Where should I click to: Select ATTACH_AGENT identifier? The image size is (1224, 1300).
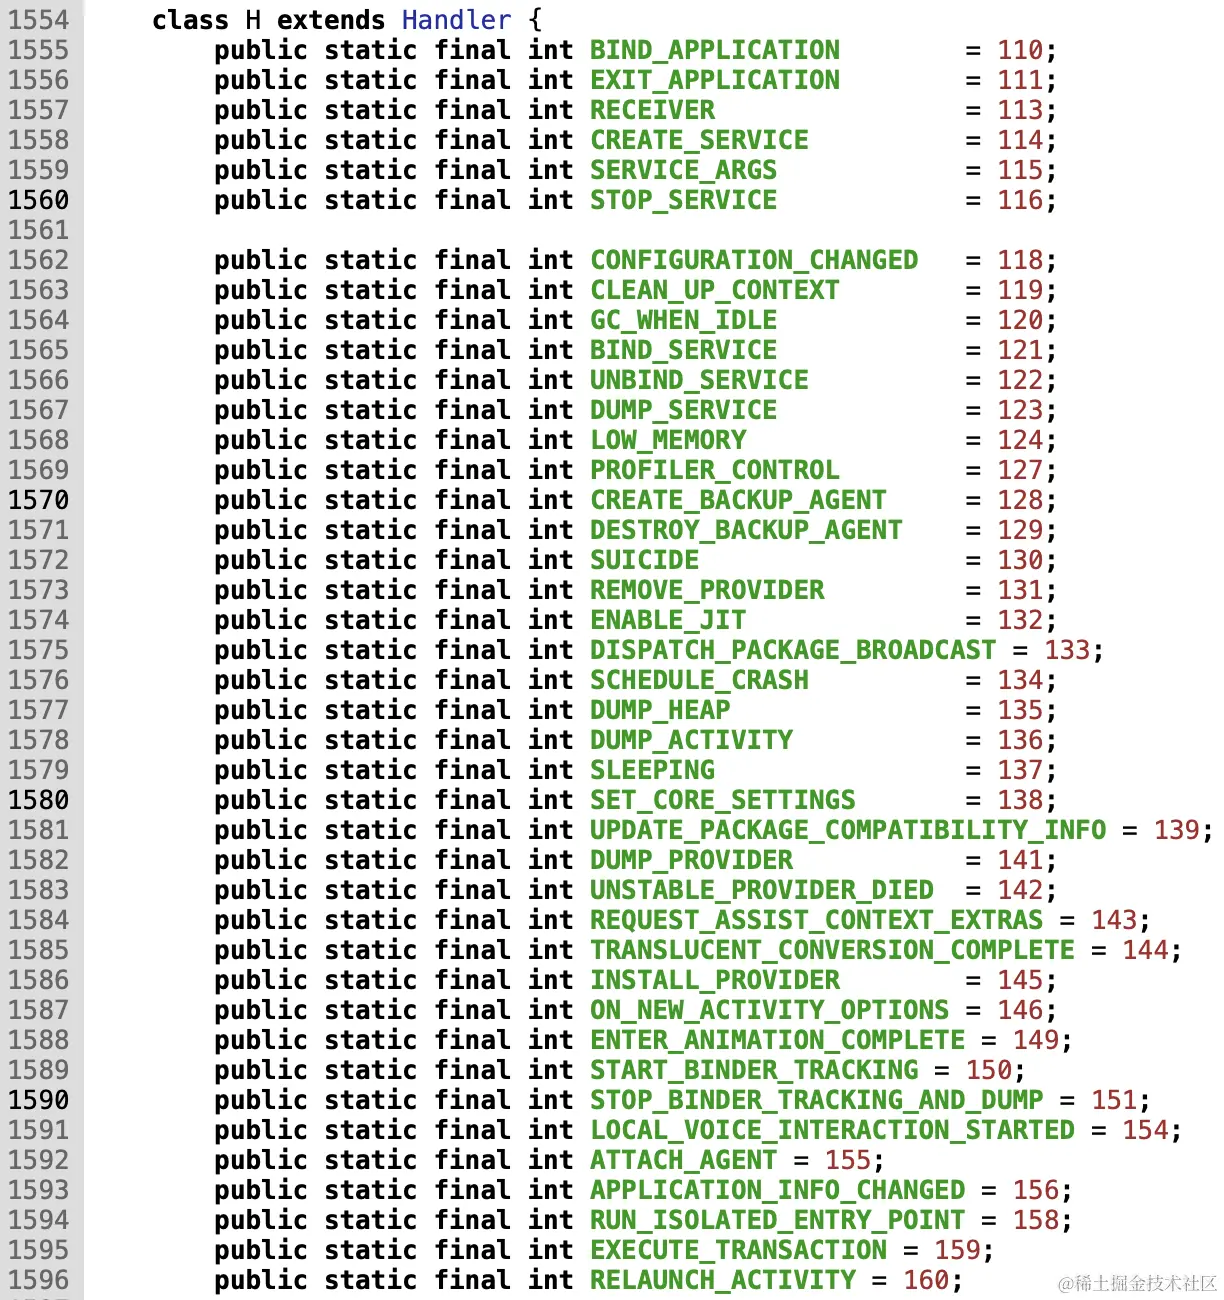684,1160
